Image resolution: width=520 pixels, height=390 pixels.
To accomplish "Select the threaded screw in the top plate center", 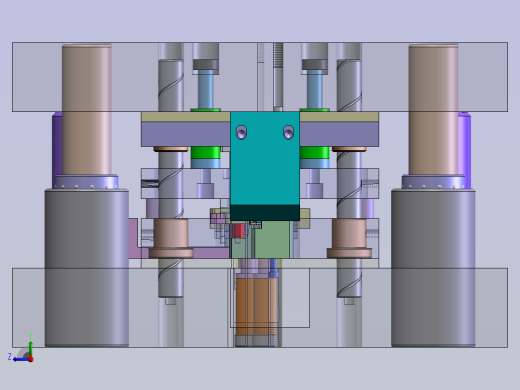I will point(278,77).
